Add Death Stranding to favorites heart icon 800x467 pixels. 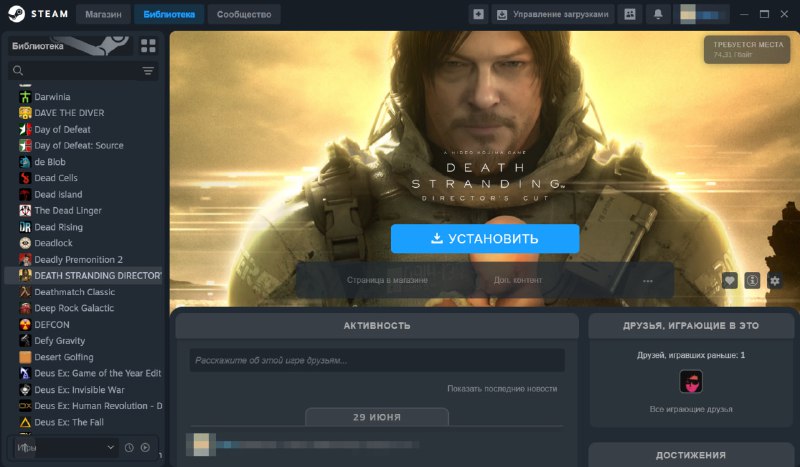point(730,280)
